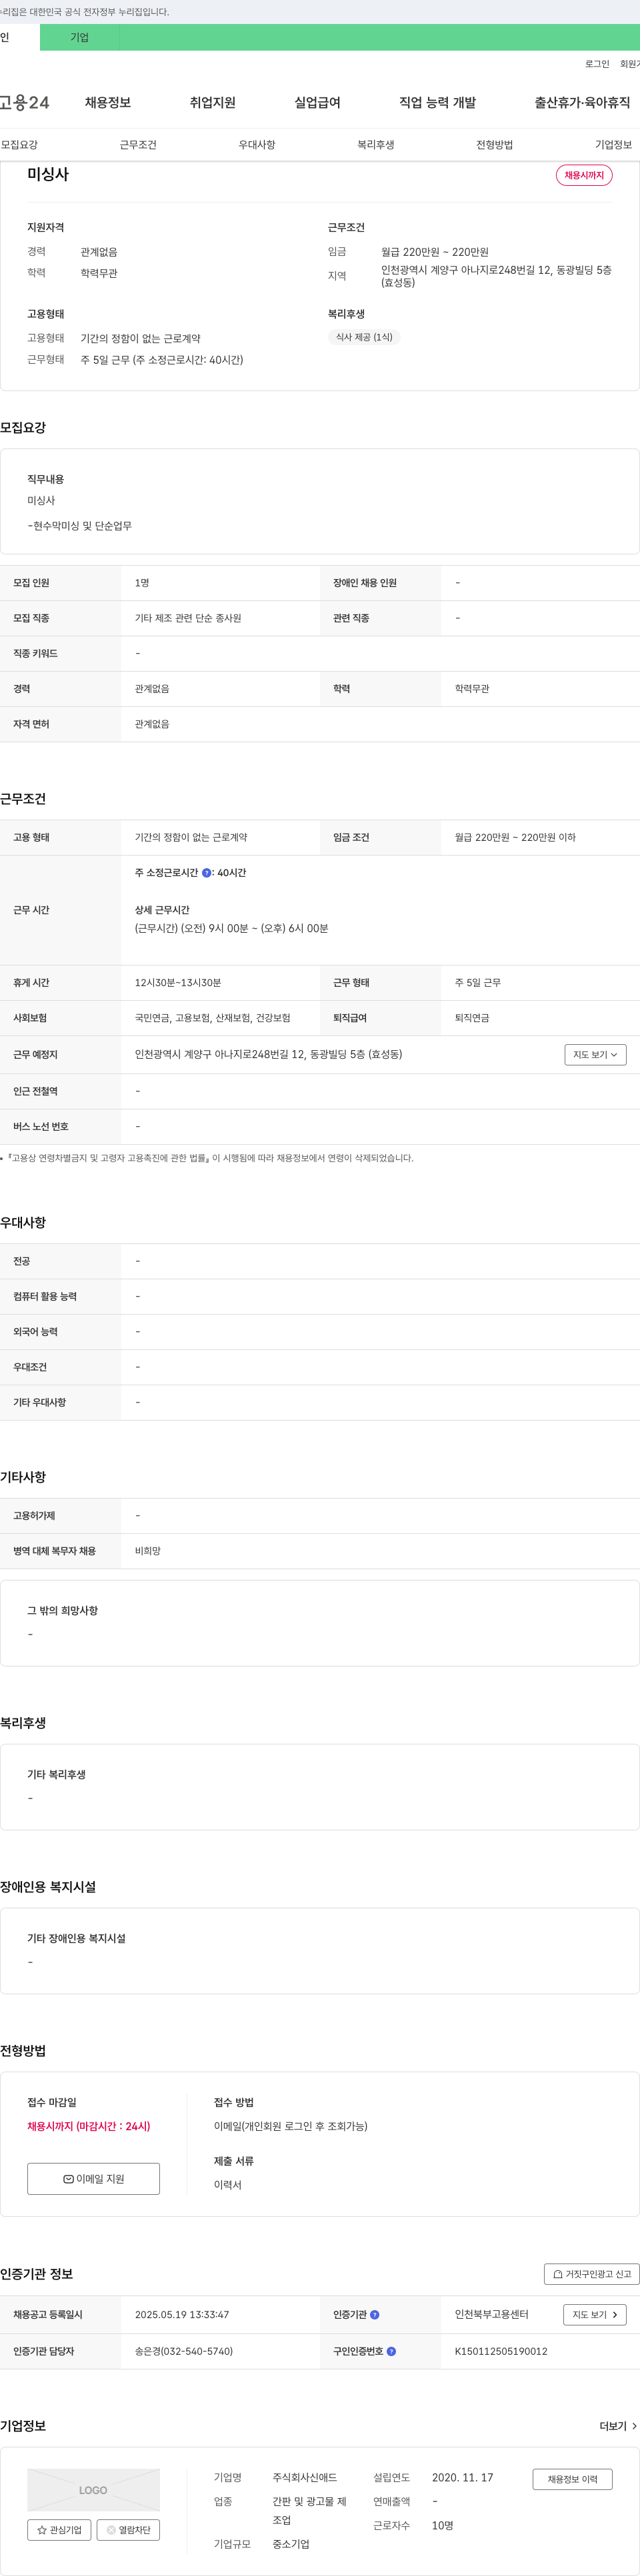
Task: Open 지도 보기 for 인천북부고용센터
Action: [595, 2315]
